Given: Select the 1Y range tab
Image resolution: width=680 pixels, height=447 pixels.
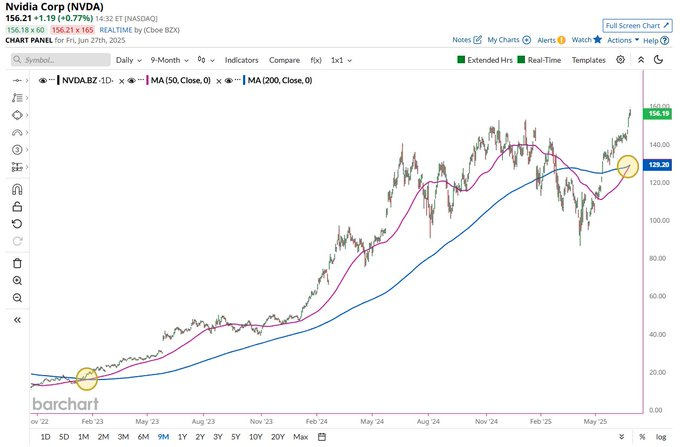Looking at the screenshot, I should click(x=182, y=437).
